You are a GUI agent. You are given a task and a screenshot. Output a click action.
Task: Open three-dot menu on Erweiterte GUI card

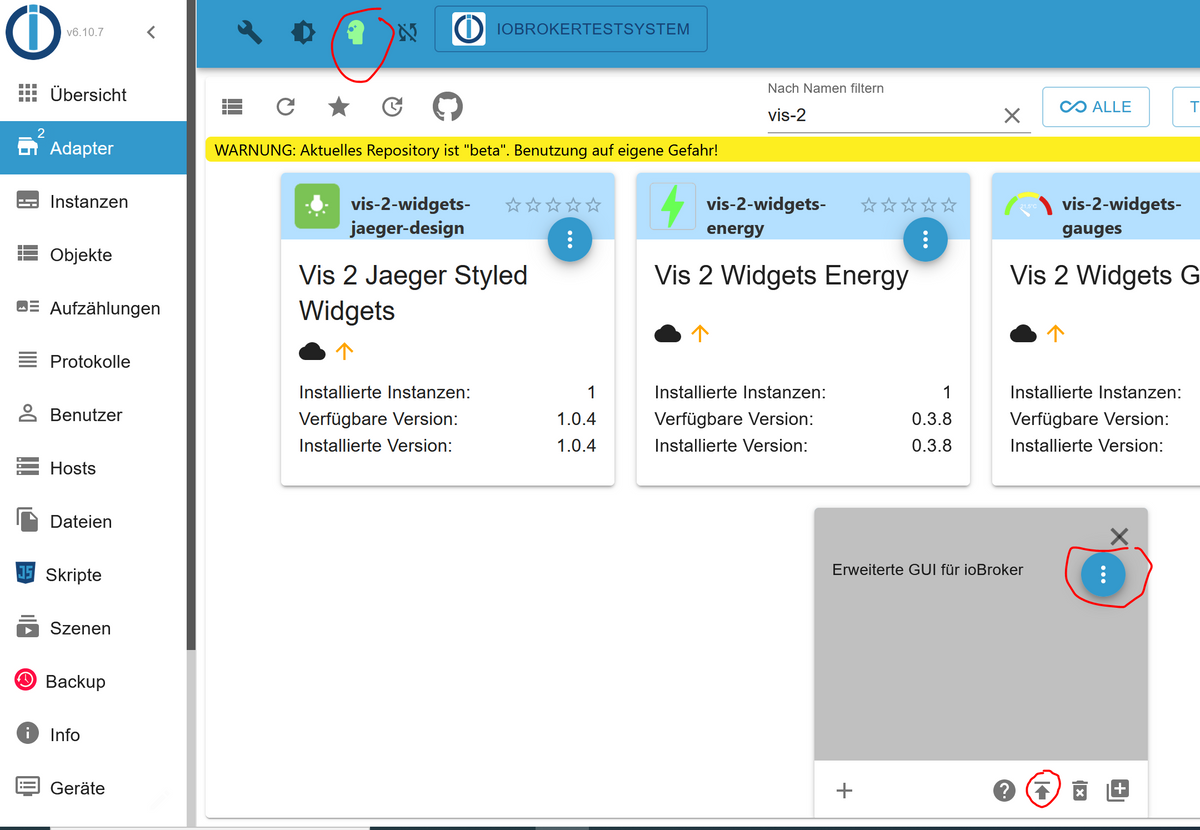pos(1103,574)
